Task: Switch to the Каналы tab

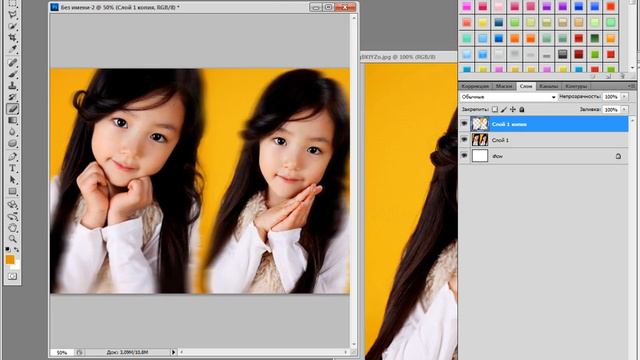Action: [x=549, y=86]
